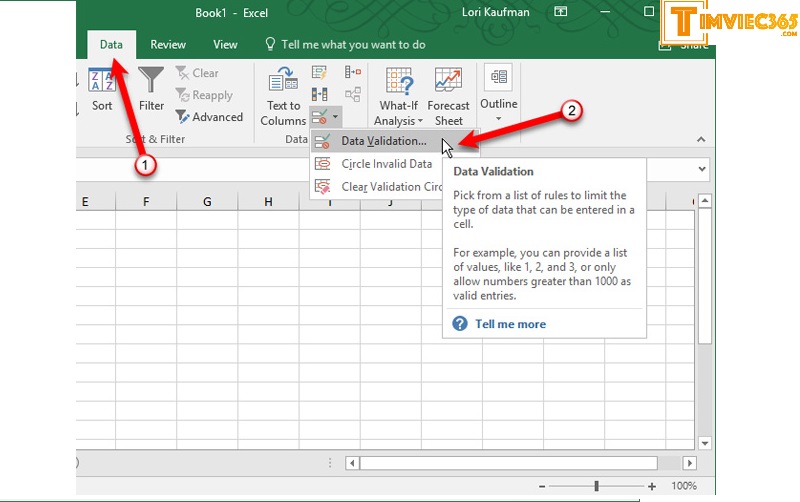
Task: Click the Consolidate icon
Action: click(352, 72)
